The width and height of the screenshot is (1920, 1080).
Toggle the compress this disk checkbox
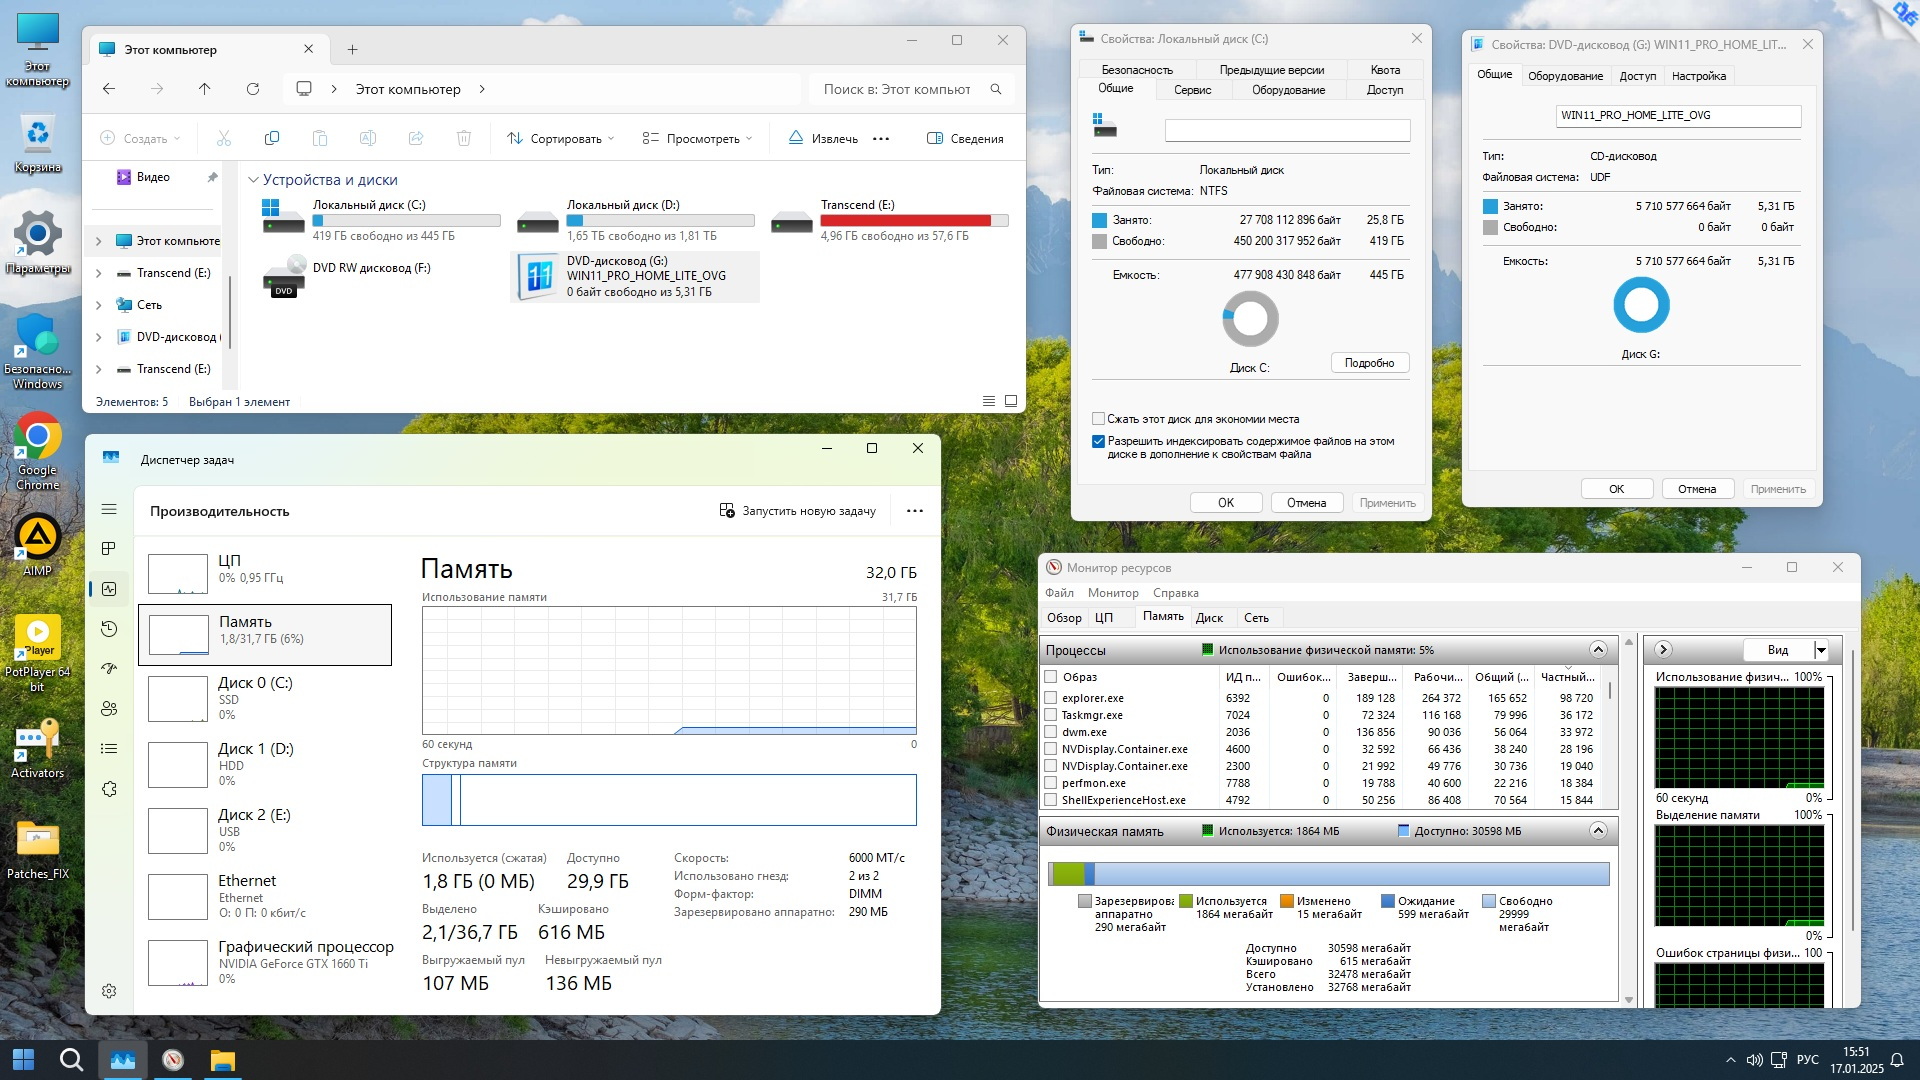click(x=1098, y=419)
